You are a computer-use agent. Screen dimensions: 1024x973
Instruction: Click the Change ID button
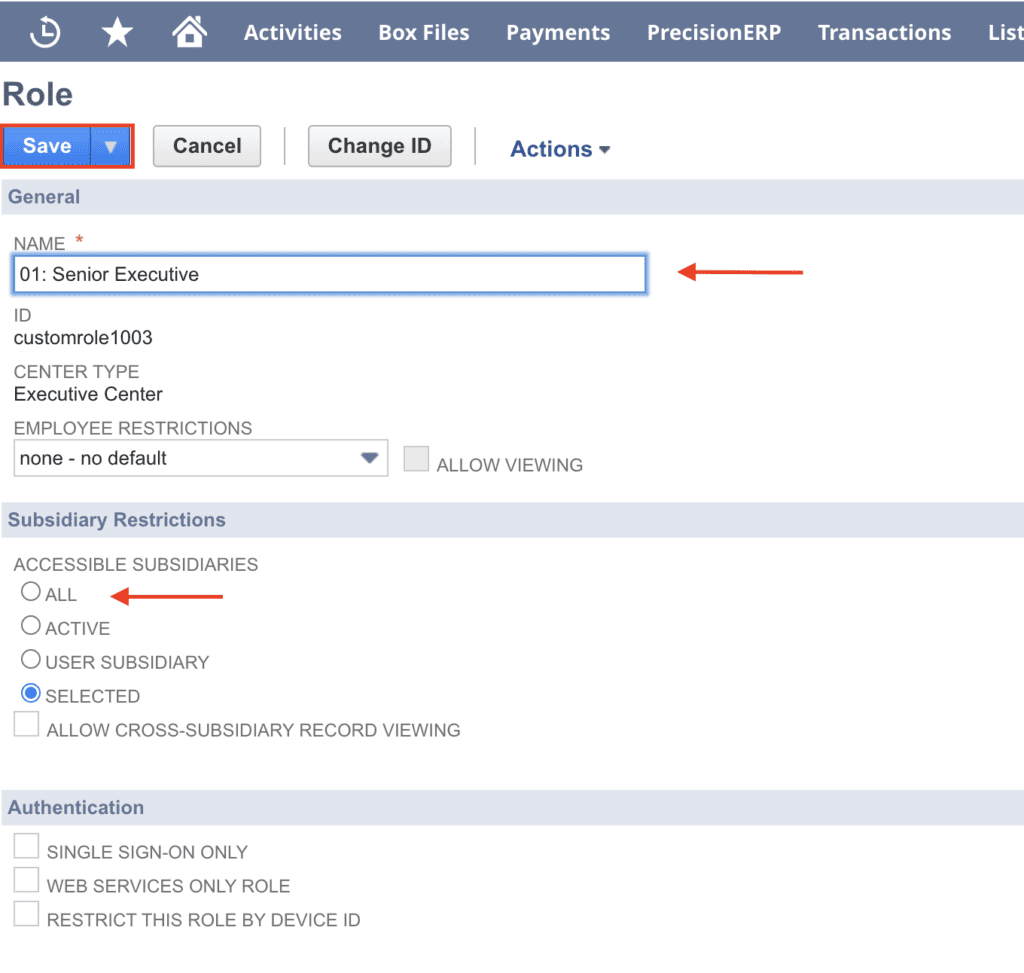tap(379, 146)
